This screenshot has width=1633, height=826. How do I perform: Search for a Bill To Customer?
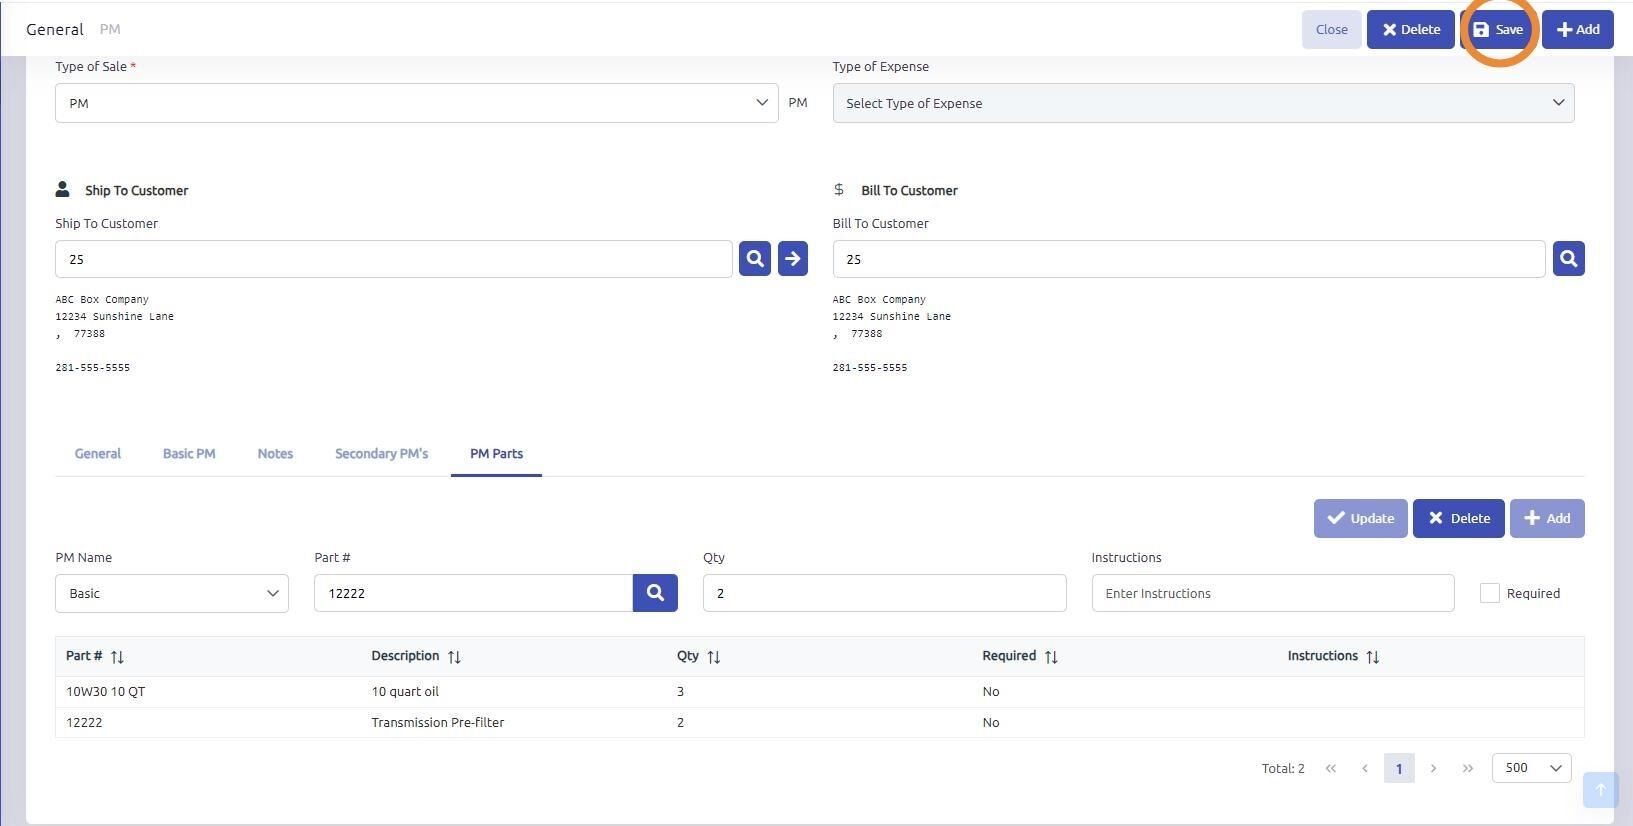coord(1568,259)
